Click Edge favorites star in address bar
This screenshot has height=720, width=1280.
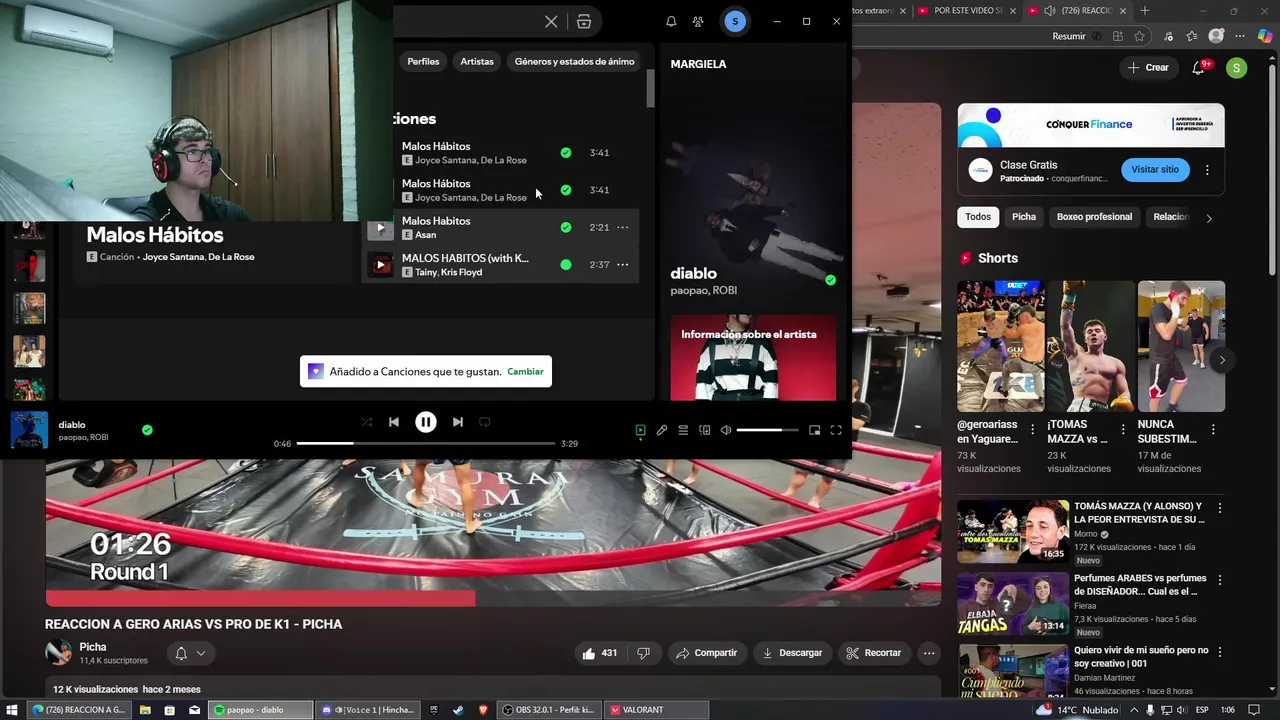(1142, 36)
